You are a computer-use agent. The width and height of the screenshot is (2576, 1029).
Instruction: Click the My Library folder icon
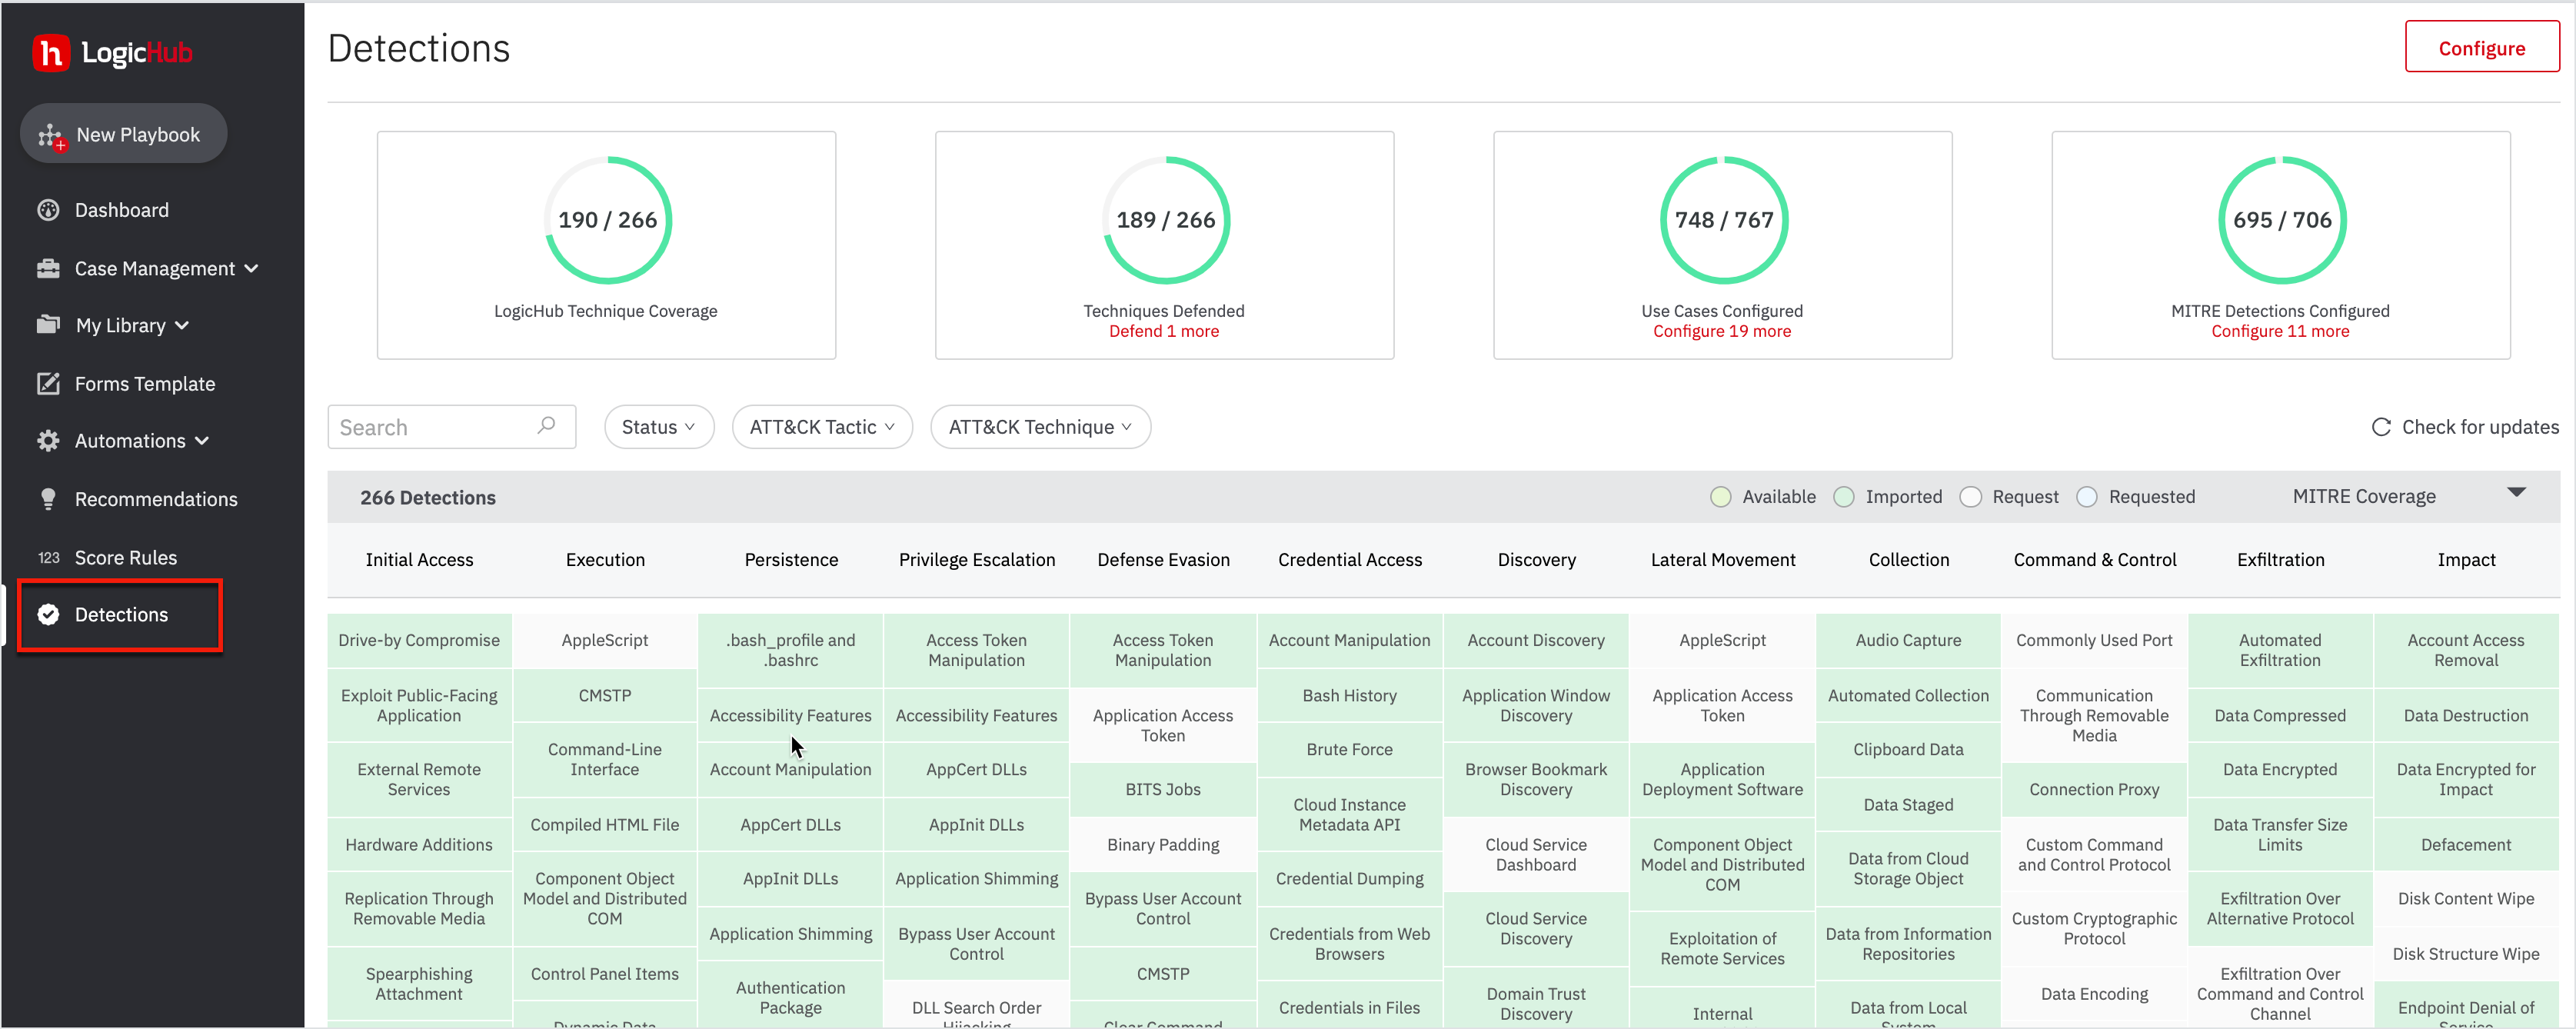(x=48, y=325)
